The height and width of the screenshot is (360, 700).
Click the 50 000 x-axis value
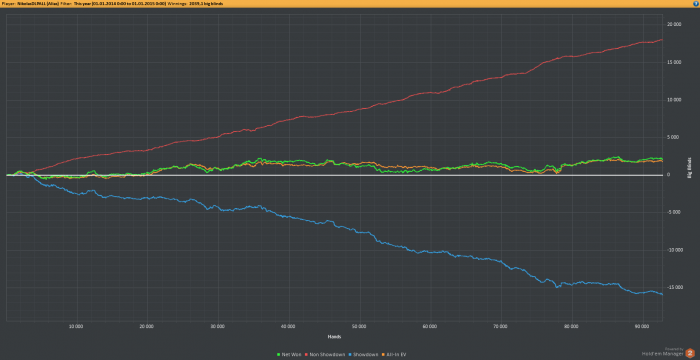click(359, 327)
